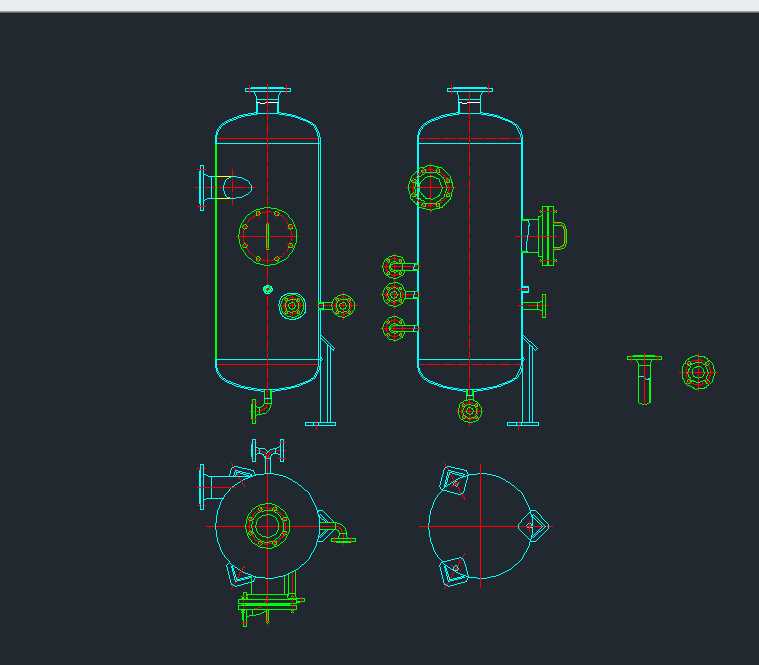The image size is (759, 665).
Task: Select the flange circle inside left vessel's lower shell
Action: [x=292, y=306]
